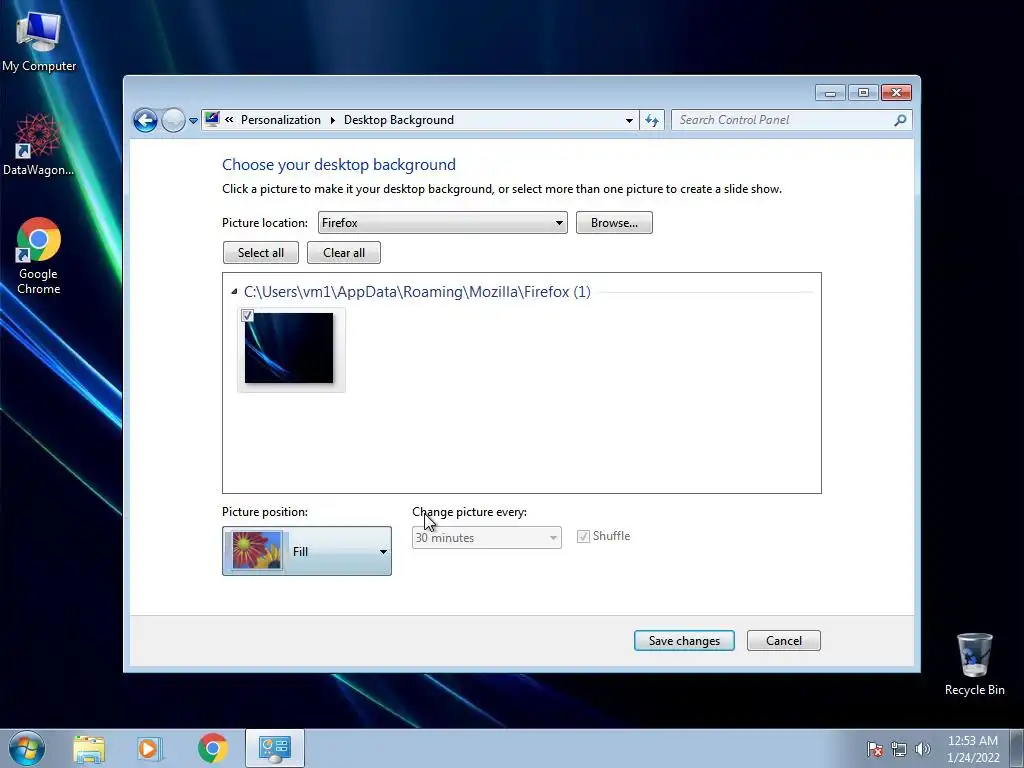Click the double chevron before Personalization
This screenshot has width=1024, height=768.
pos(229,120)
